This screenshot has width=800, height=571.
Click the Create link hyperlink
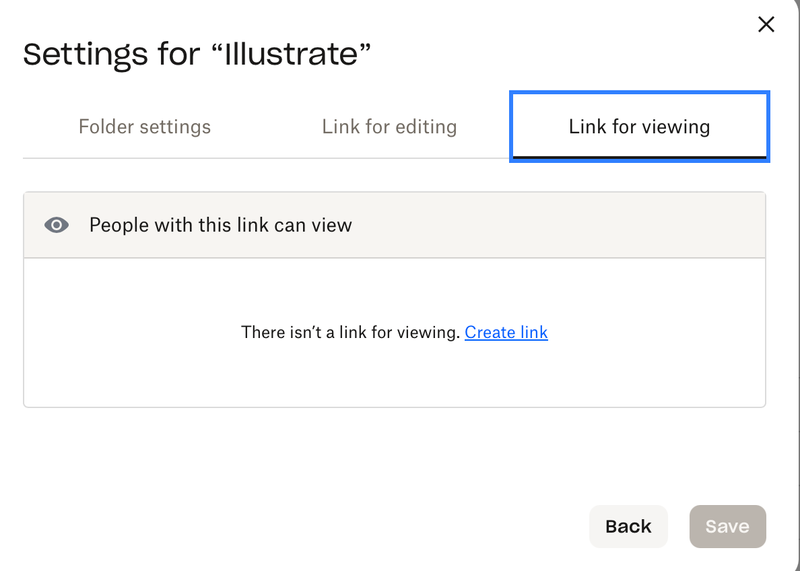506,332
